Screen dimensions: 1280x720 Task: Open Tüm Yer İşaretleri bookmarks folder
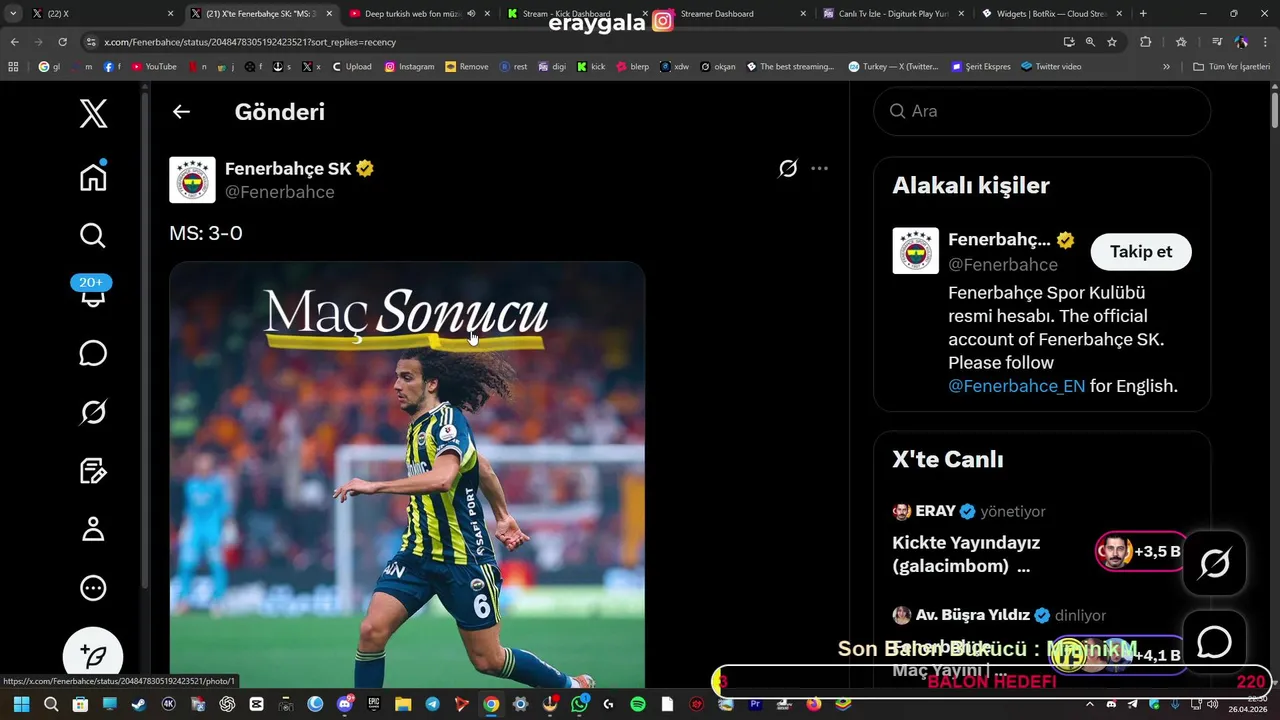point(1231,67)
